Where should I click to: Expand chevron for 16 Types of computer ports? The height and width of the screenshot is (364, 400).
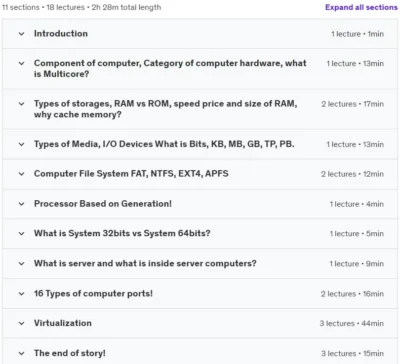pos(21,294)
